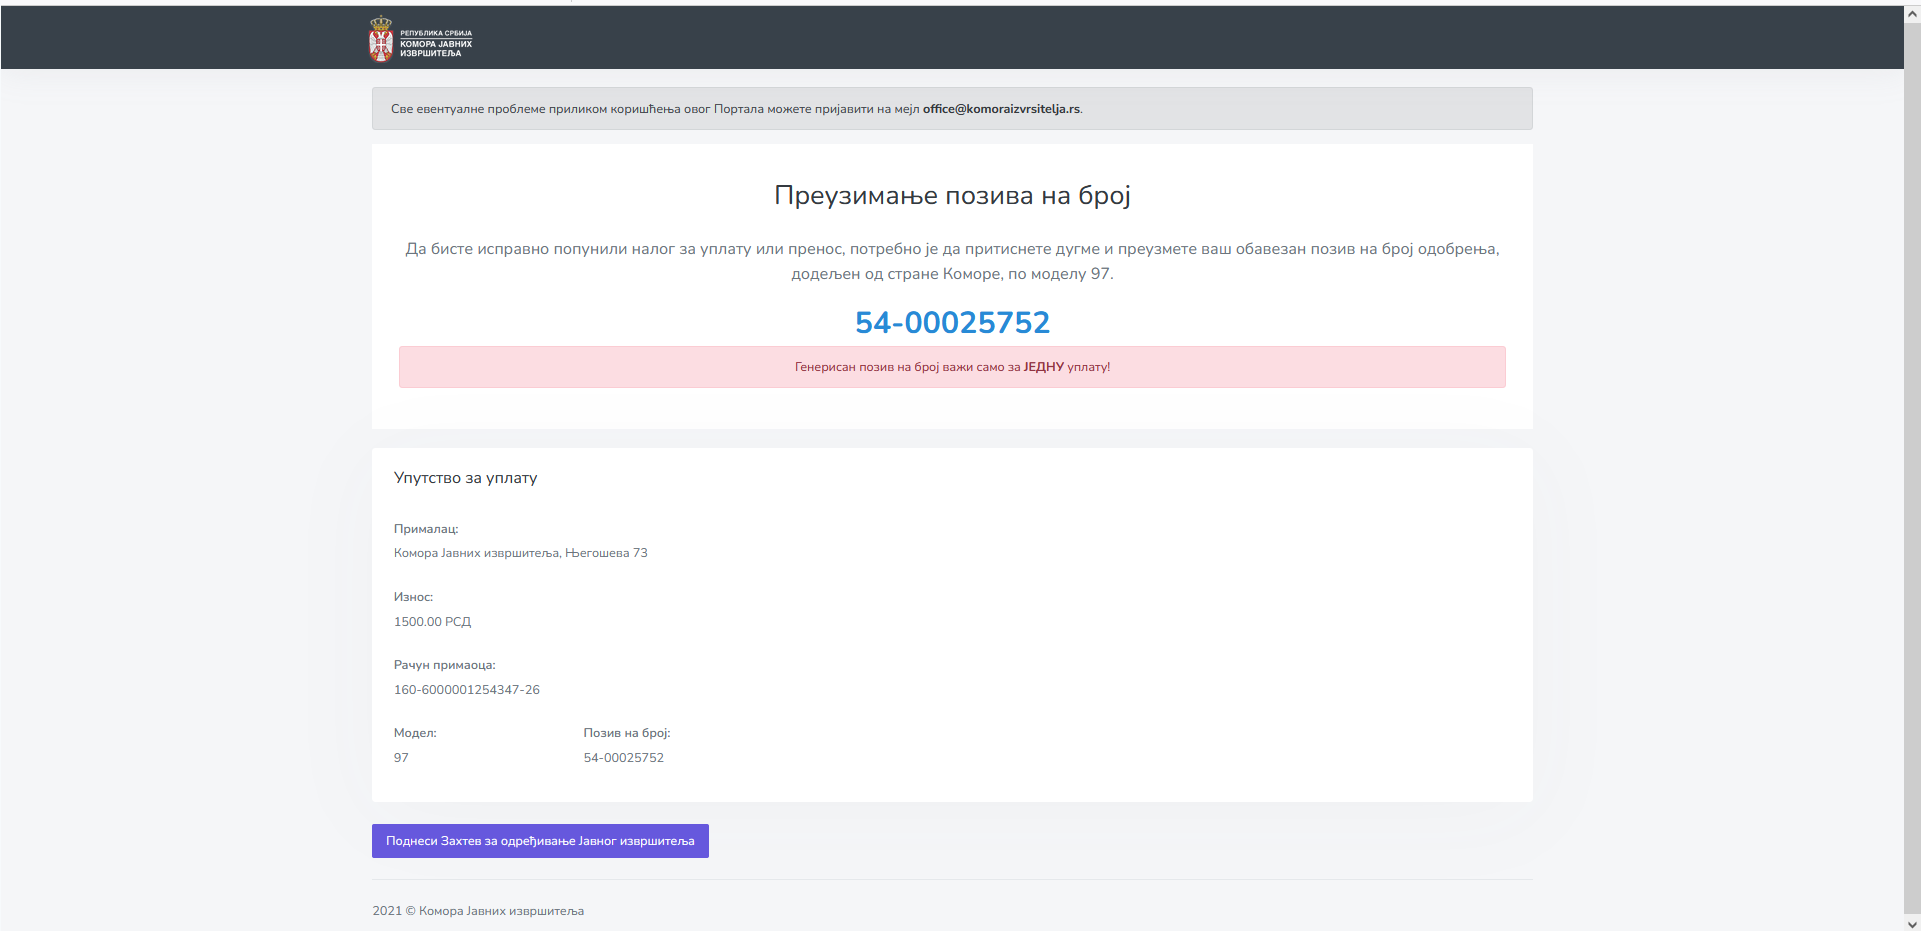1921x931 pixels.
Task: Click the Serbian coat of arms logo
Action: click(x=381, y=40)
